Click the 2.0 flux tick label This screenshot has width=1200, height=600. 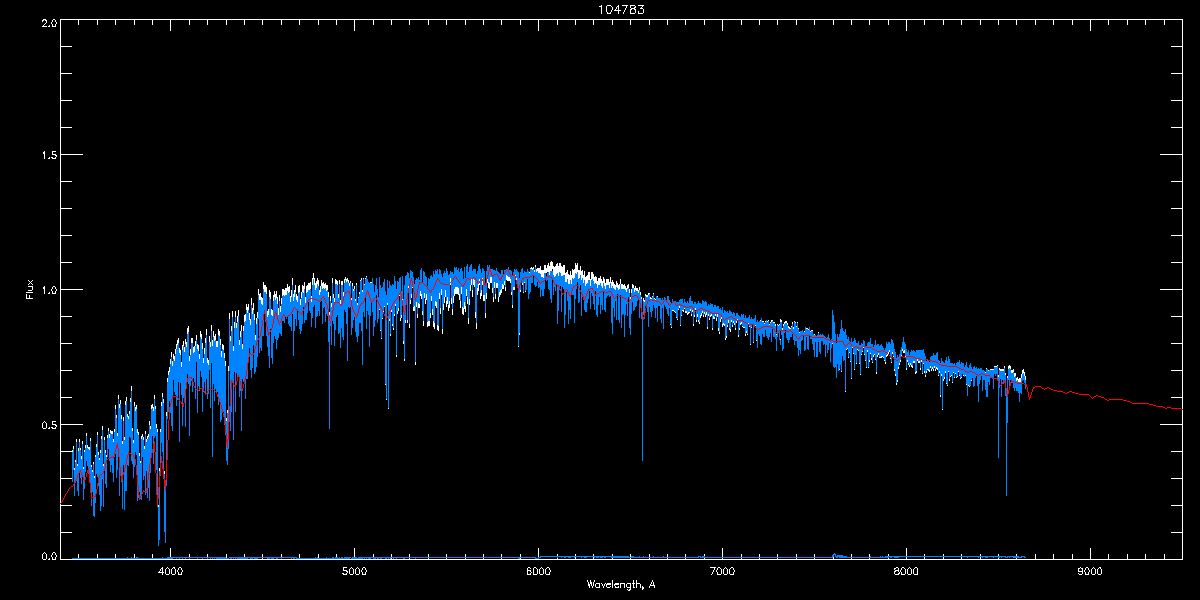(x=48, y=22)
